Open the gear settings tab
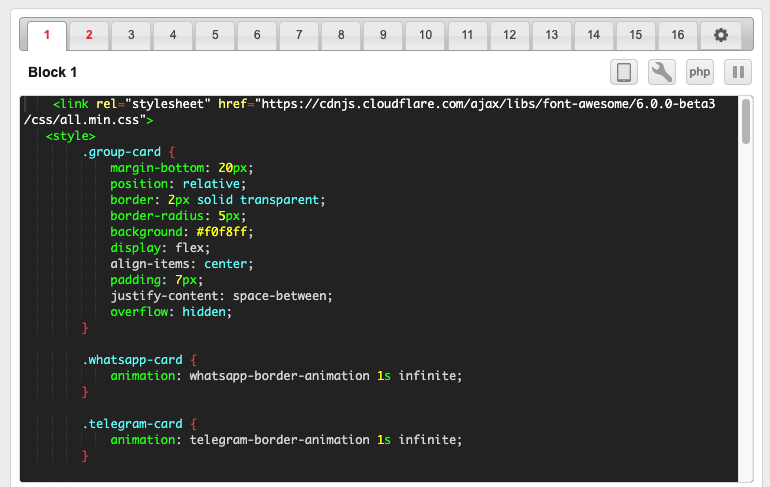 pyautogui.click(x=721, y=35)
